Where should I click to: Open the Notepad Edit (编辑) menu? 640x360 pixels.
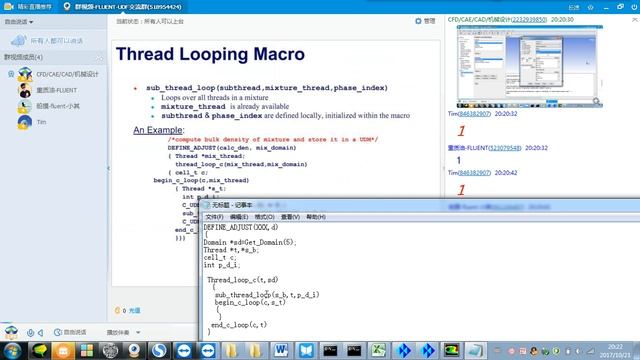point(239,217)
